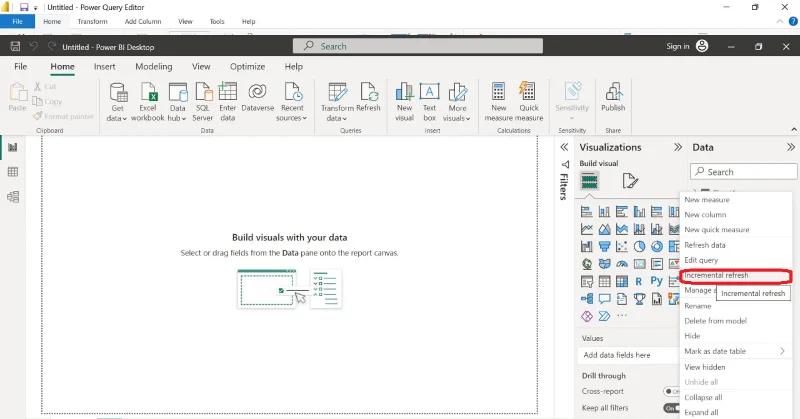The height and width of the screenshot is (419, 800).
Task: Select key influencers trophy visual
Action: tap(639, 299)
